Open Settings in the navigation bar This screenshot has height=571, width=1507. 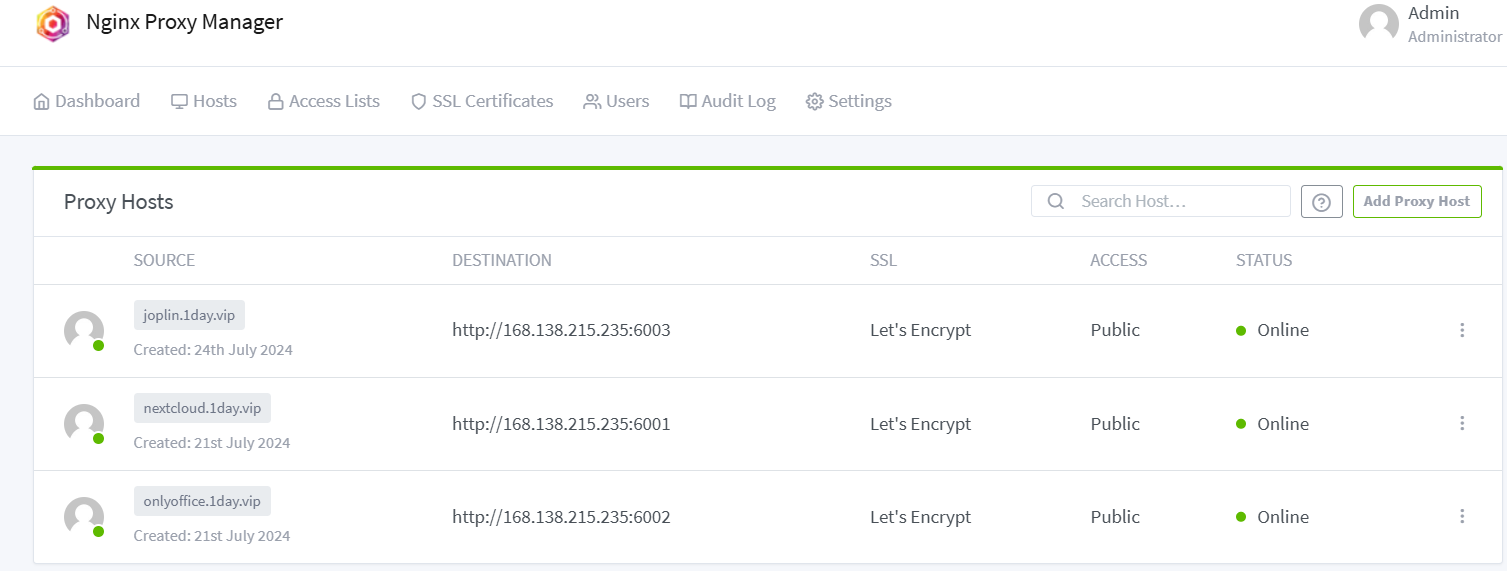click(x=849, y=101)
